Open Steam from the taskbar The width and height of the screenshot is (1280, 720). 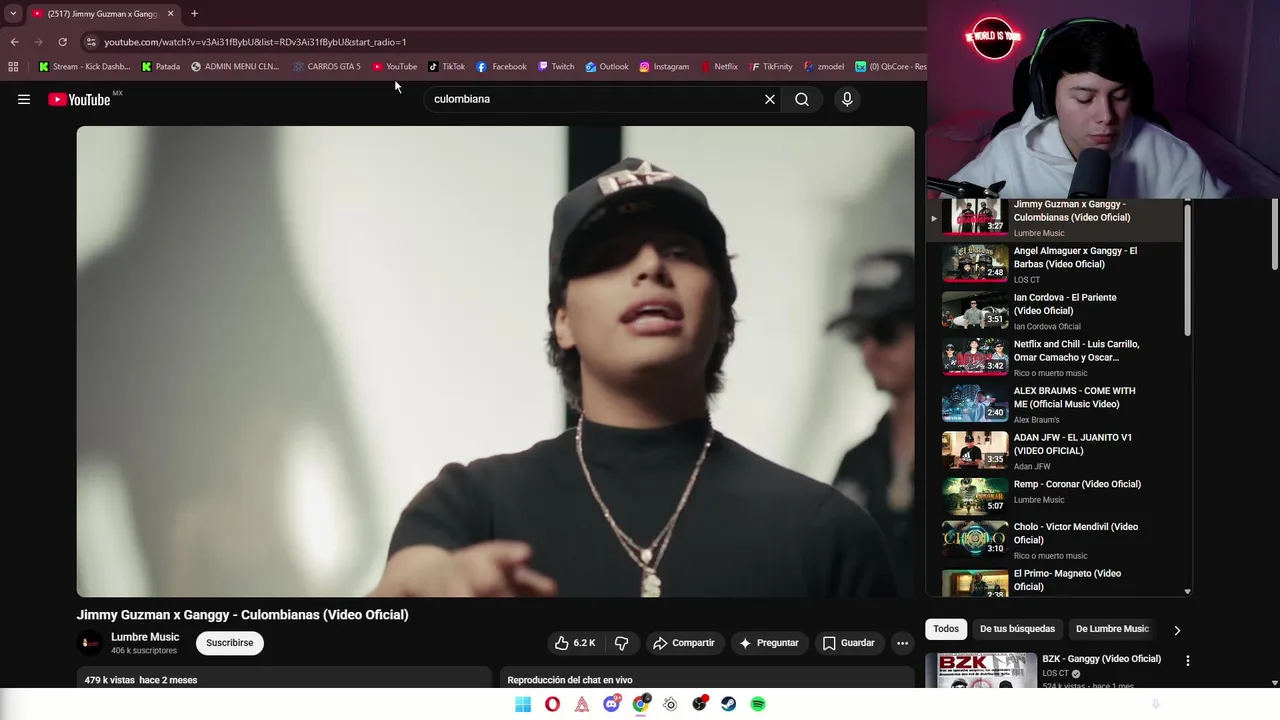tap(729, 704)
